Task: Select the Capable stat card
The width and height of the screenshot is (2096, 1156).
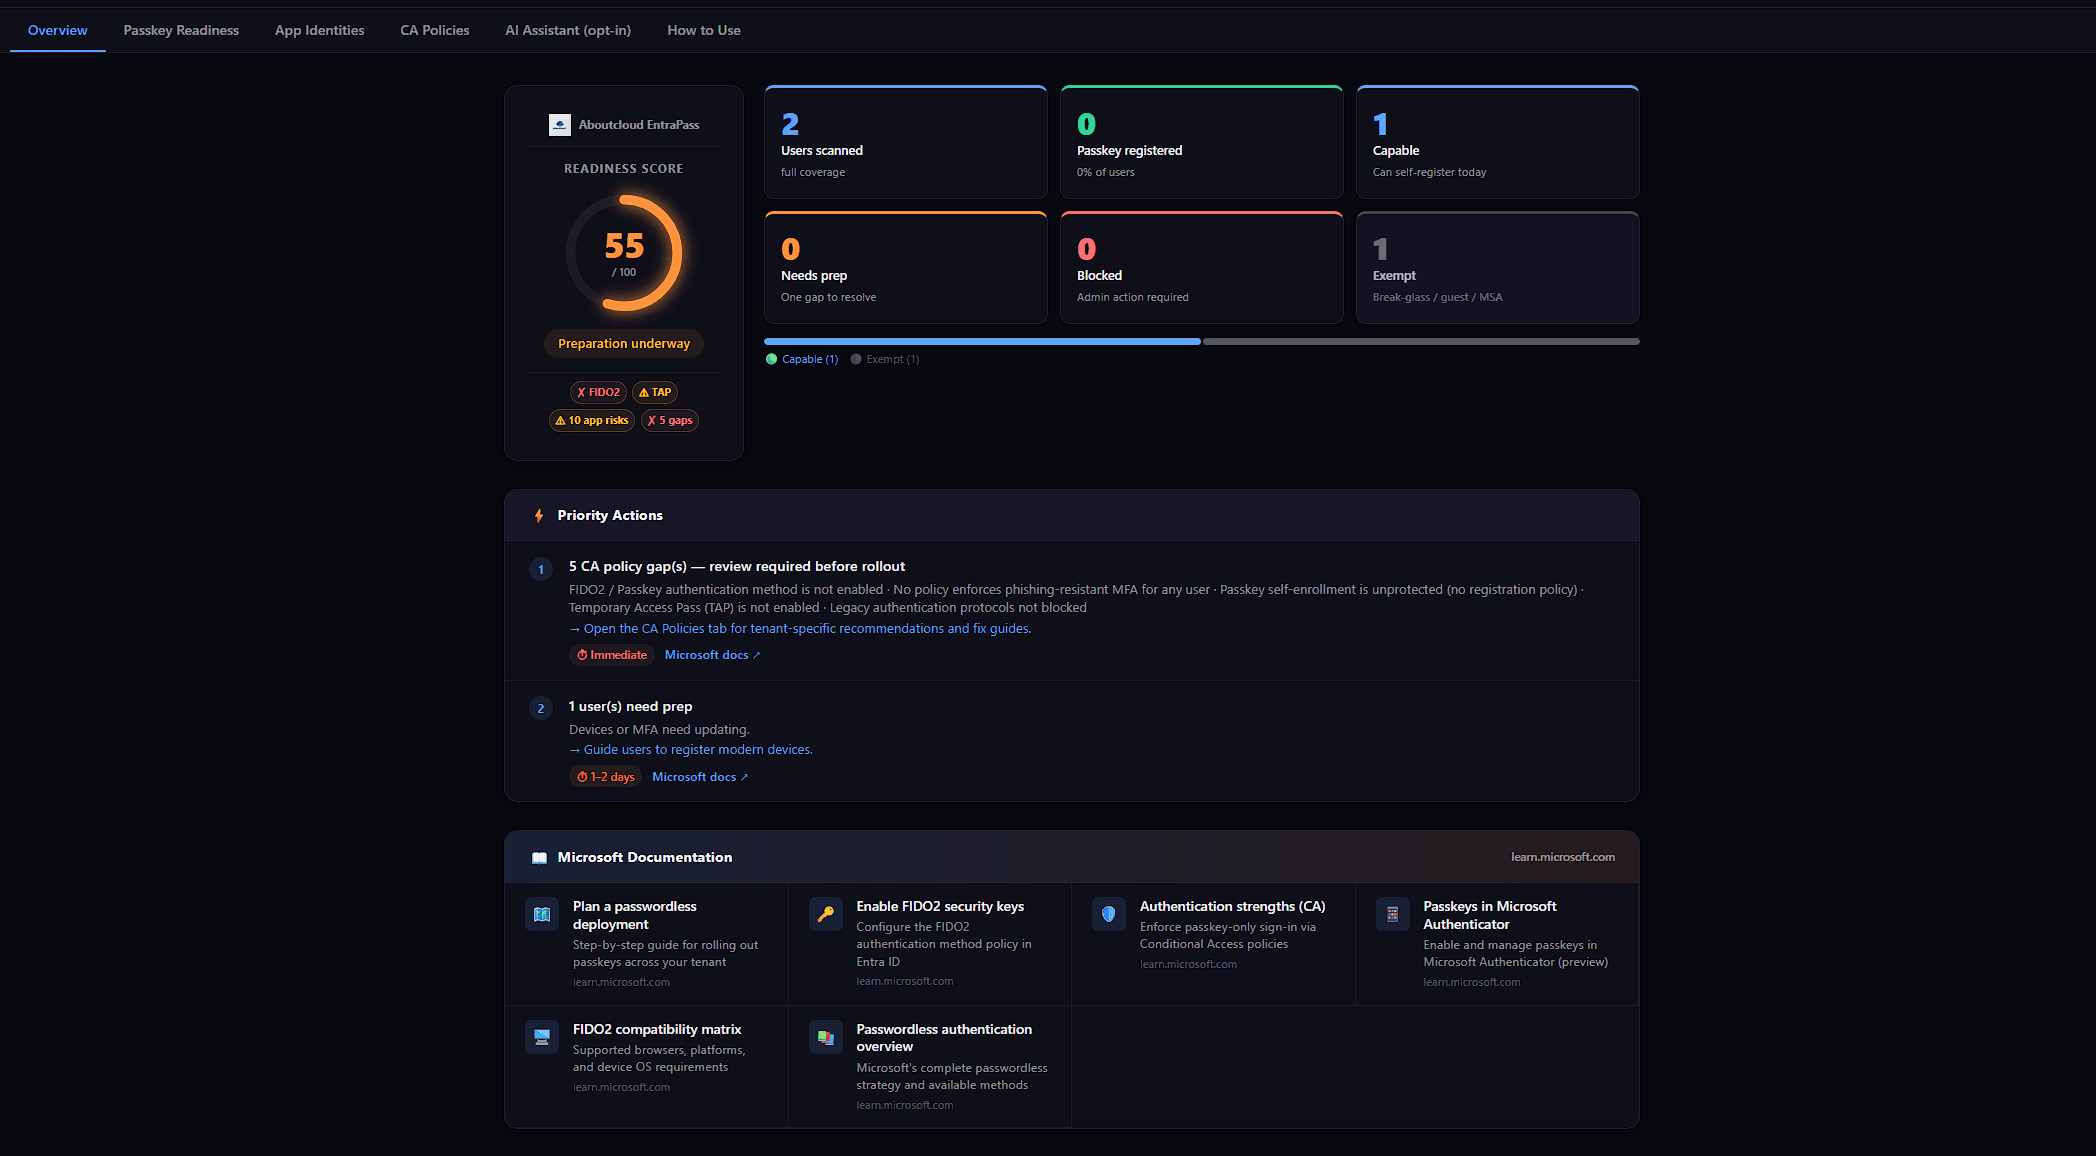Action: tap(1498, 142)
